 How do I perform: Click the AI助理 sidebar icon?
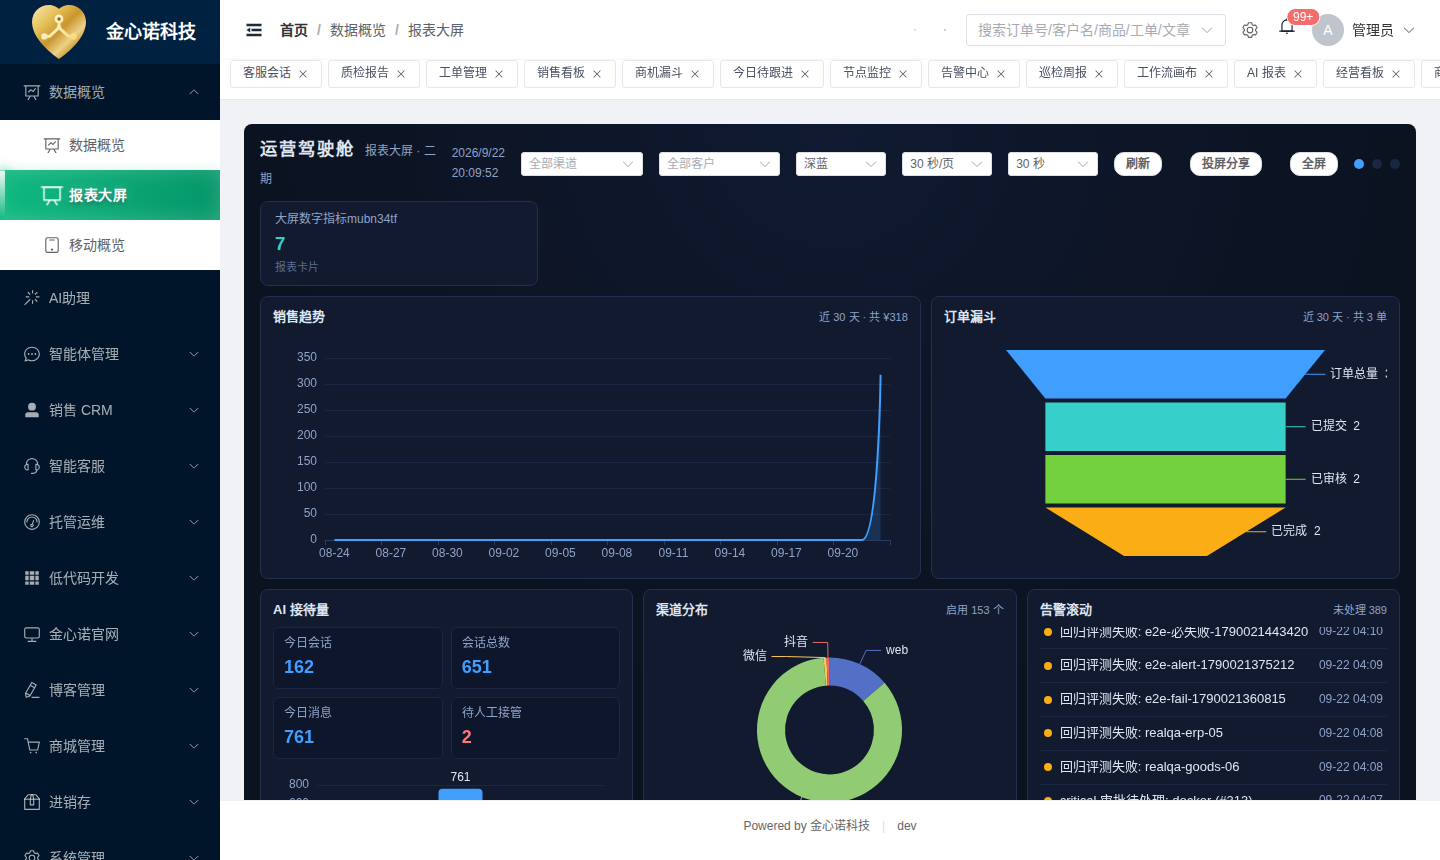click(x=32, y=298)
